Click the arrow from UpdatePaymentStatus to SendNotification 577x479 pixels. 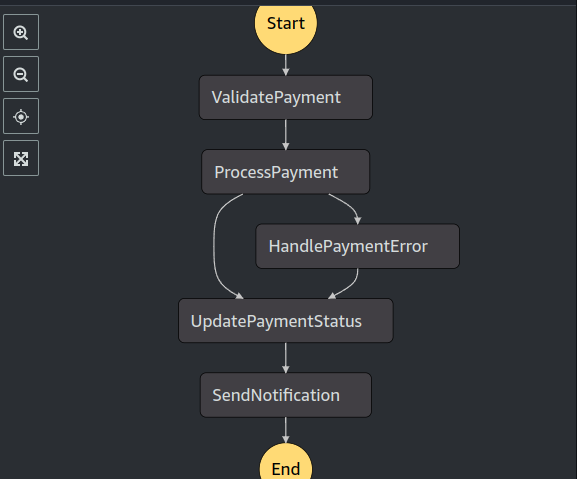point(286,358)
